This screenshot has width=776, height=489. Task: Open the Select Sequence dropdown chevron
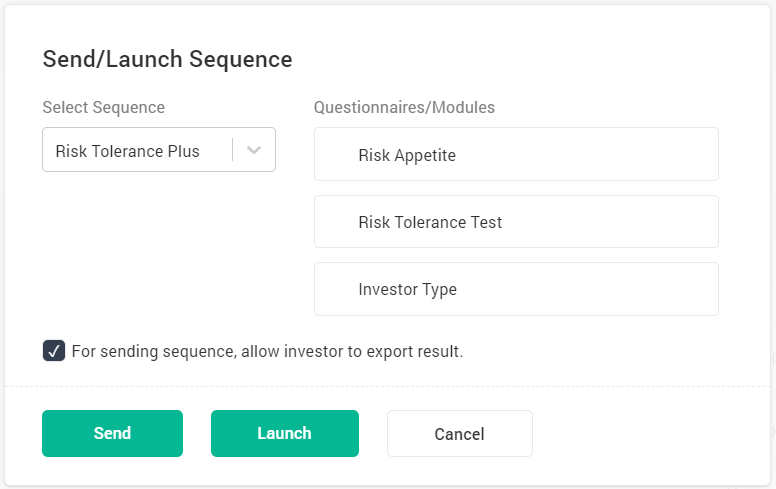pyautogui.click(x=254, y=151)
